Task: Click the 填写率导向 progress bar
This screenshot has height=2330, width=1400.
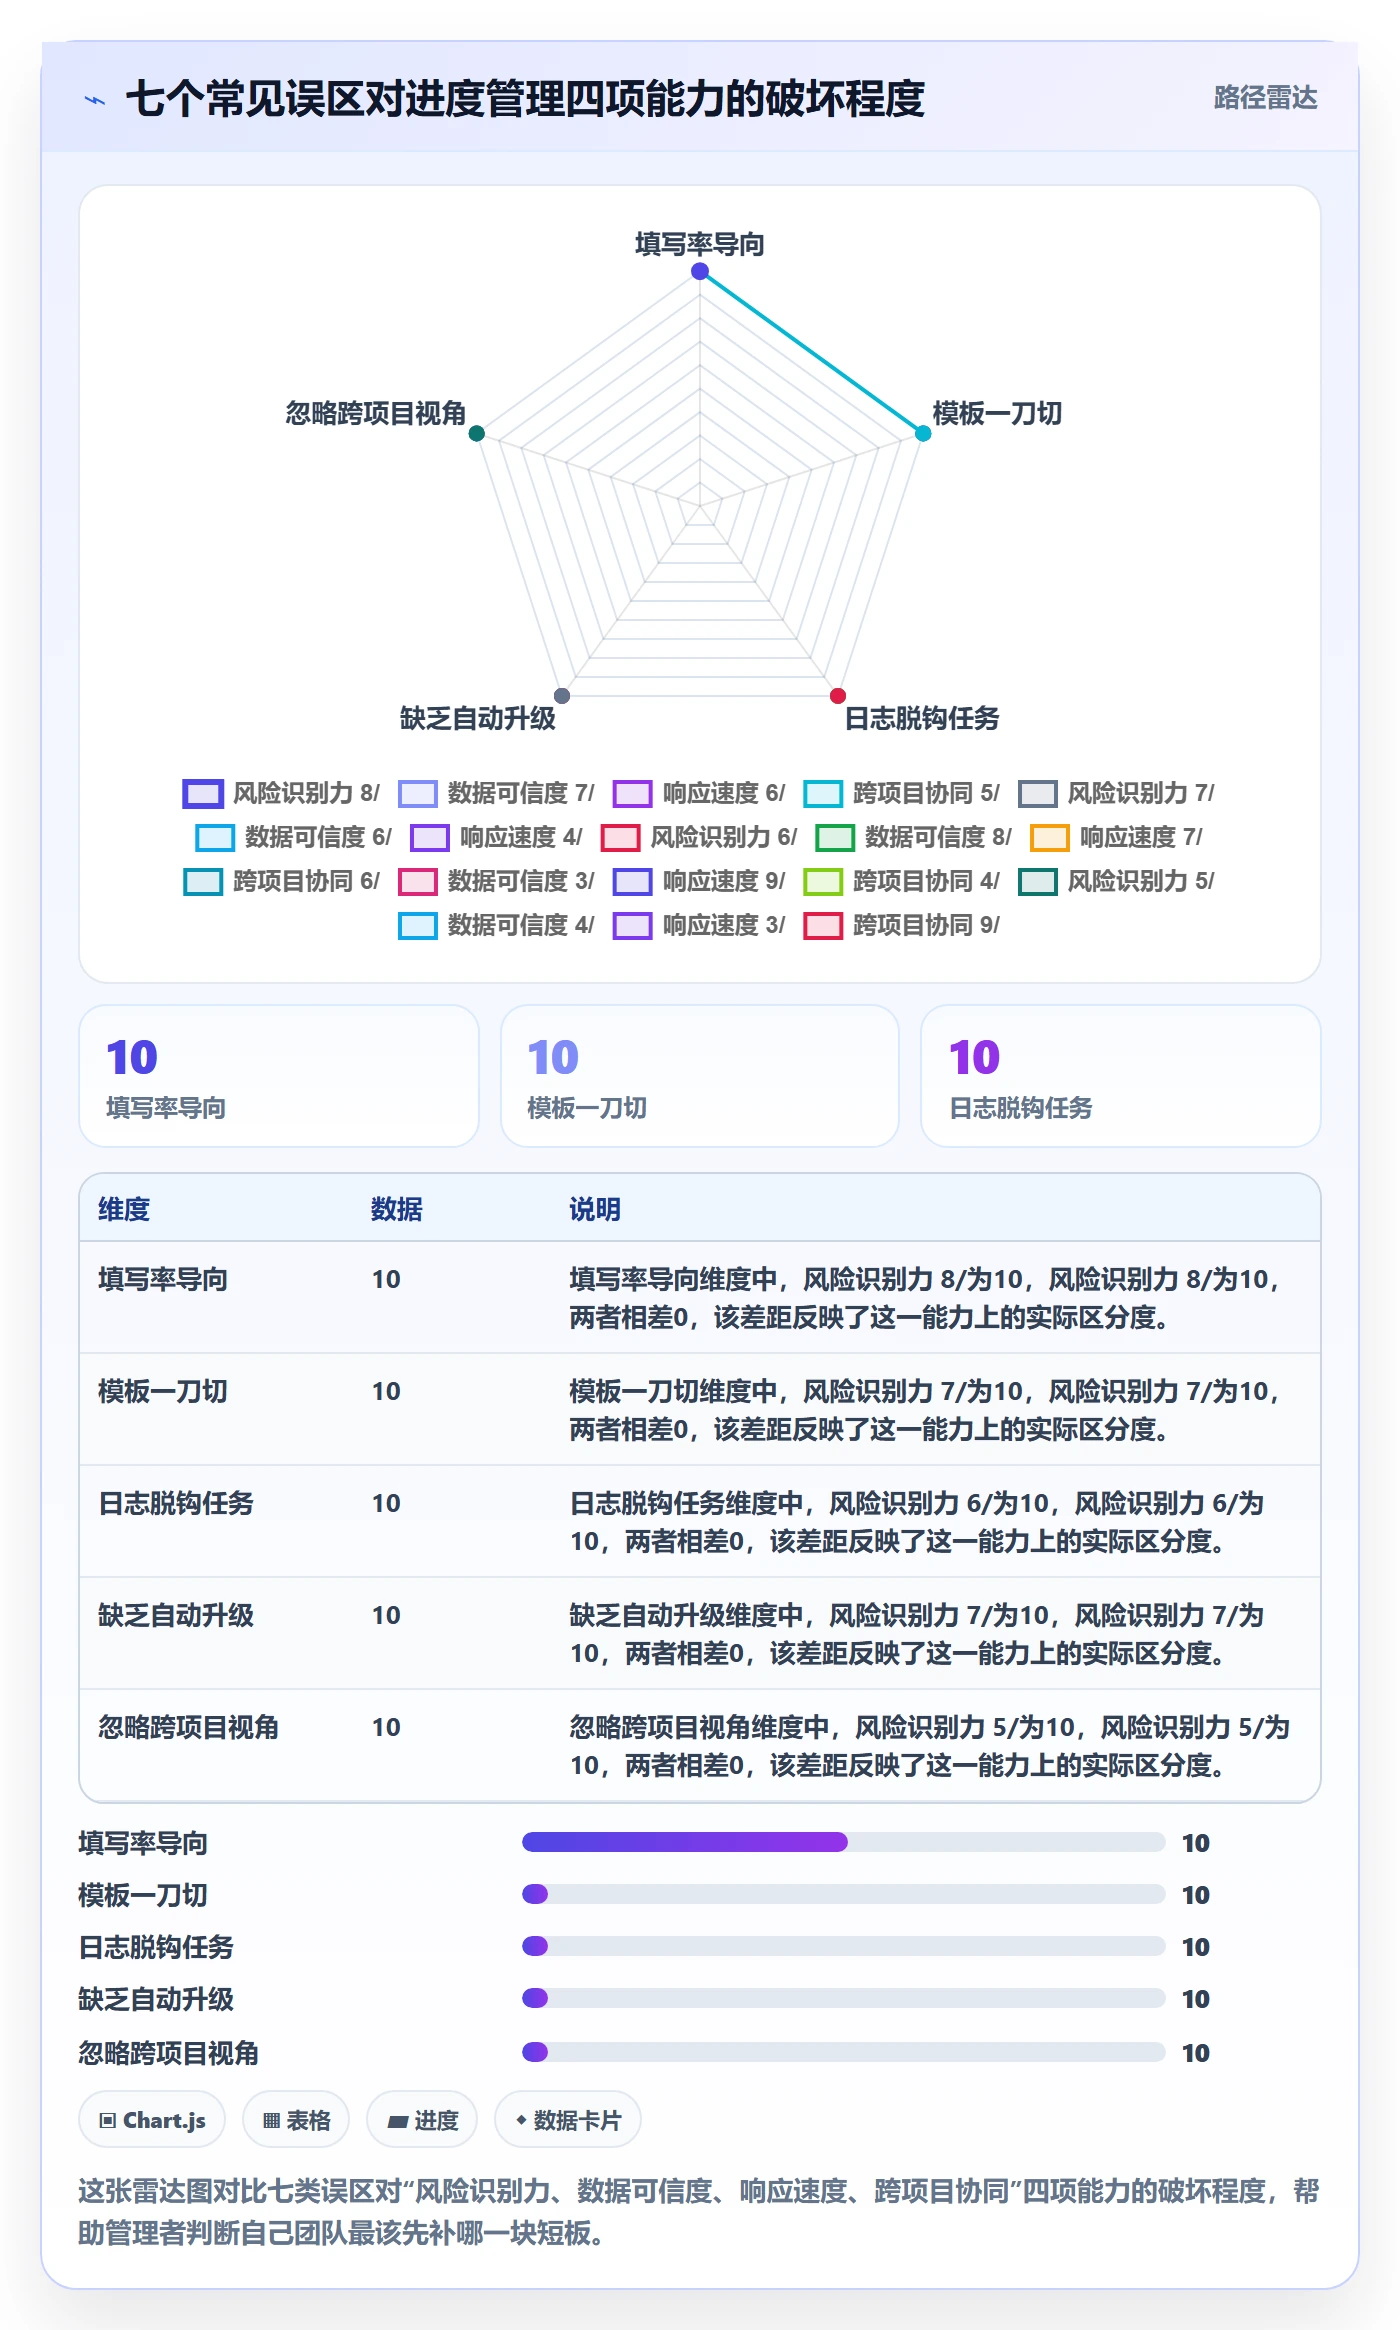Action: [844, 1842]
